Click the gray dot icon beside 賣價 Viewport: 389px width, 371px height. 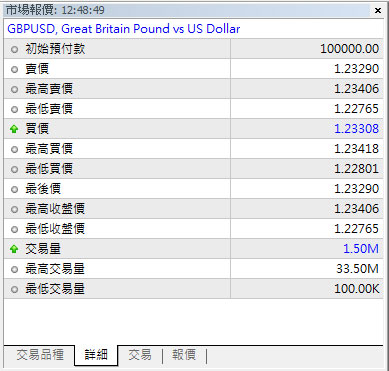pyautogui.click(x=14, y=70)
